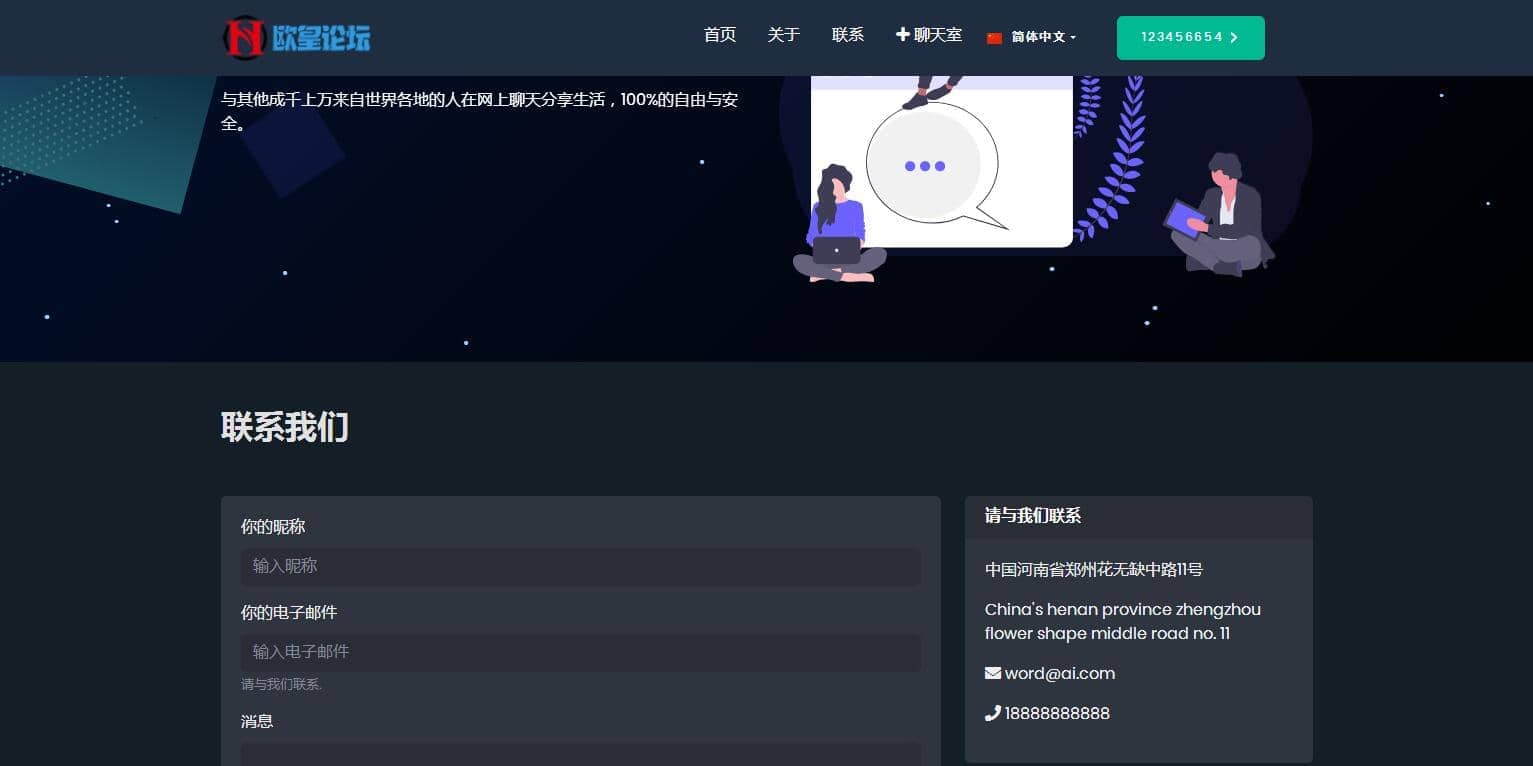Click the plus icon beside 聊天室

click(x=903, y=35)
